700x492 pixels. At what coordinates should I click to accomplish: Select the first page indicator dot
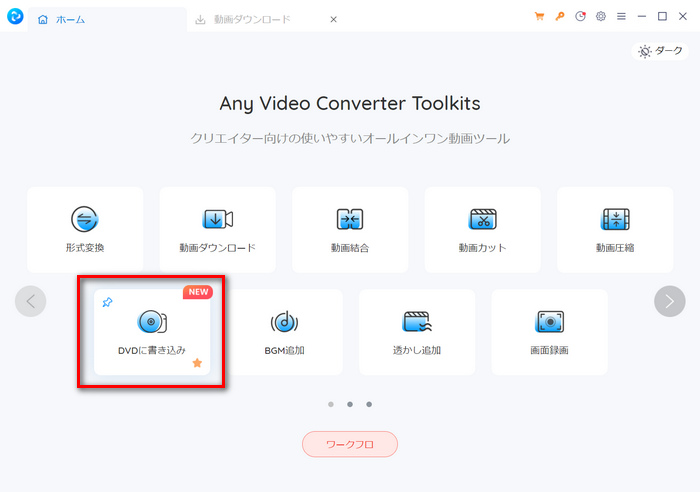click(x=331, y=404)
